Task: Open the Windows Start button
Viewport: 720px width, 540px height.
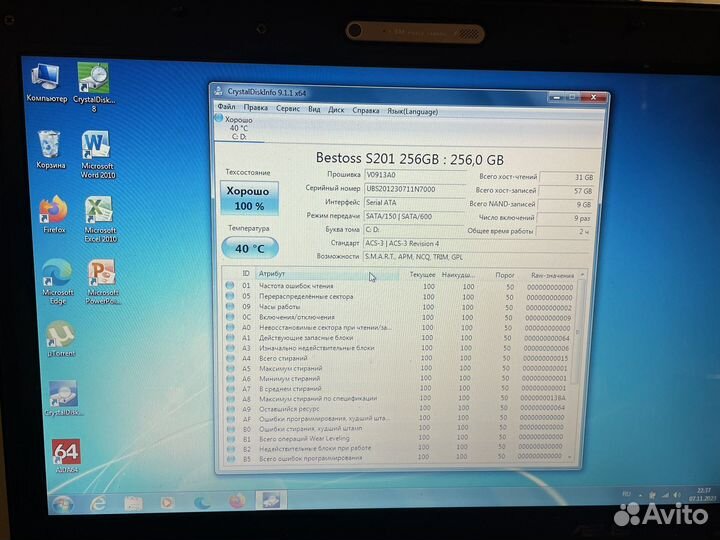Action: (x=63, y=504)
